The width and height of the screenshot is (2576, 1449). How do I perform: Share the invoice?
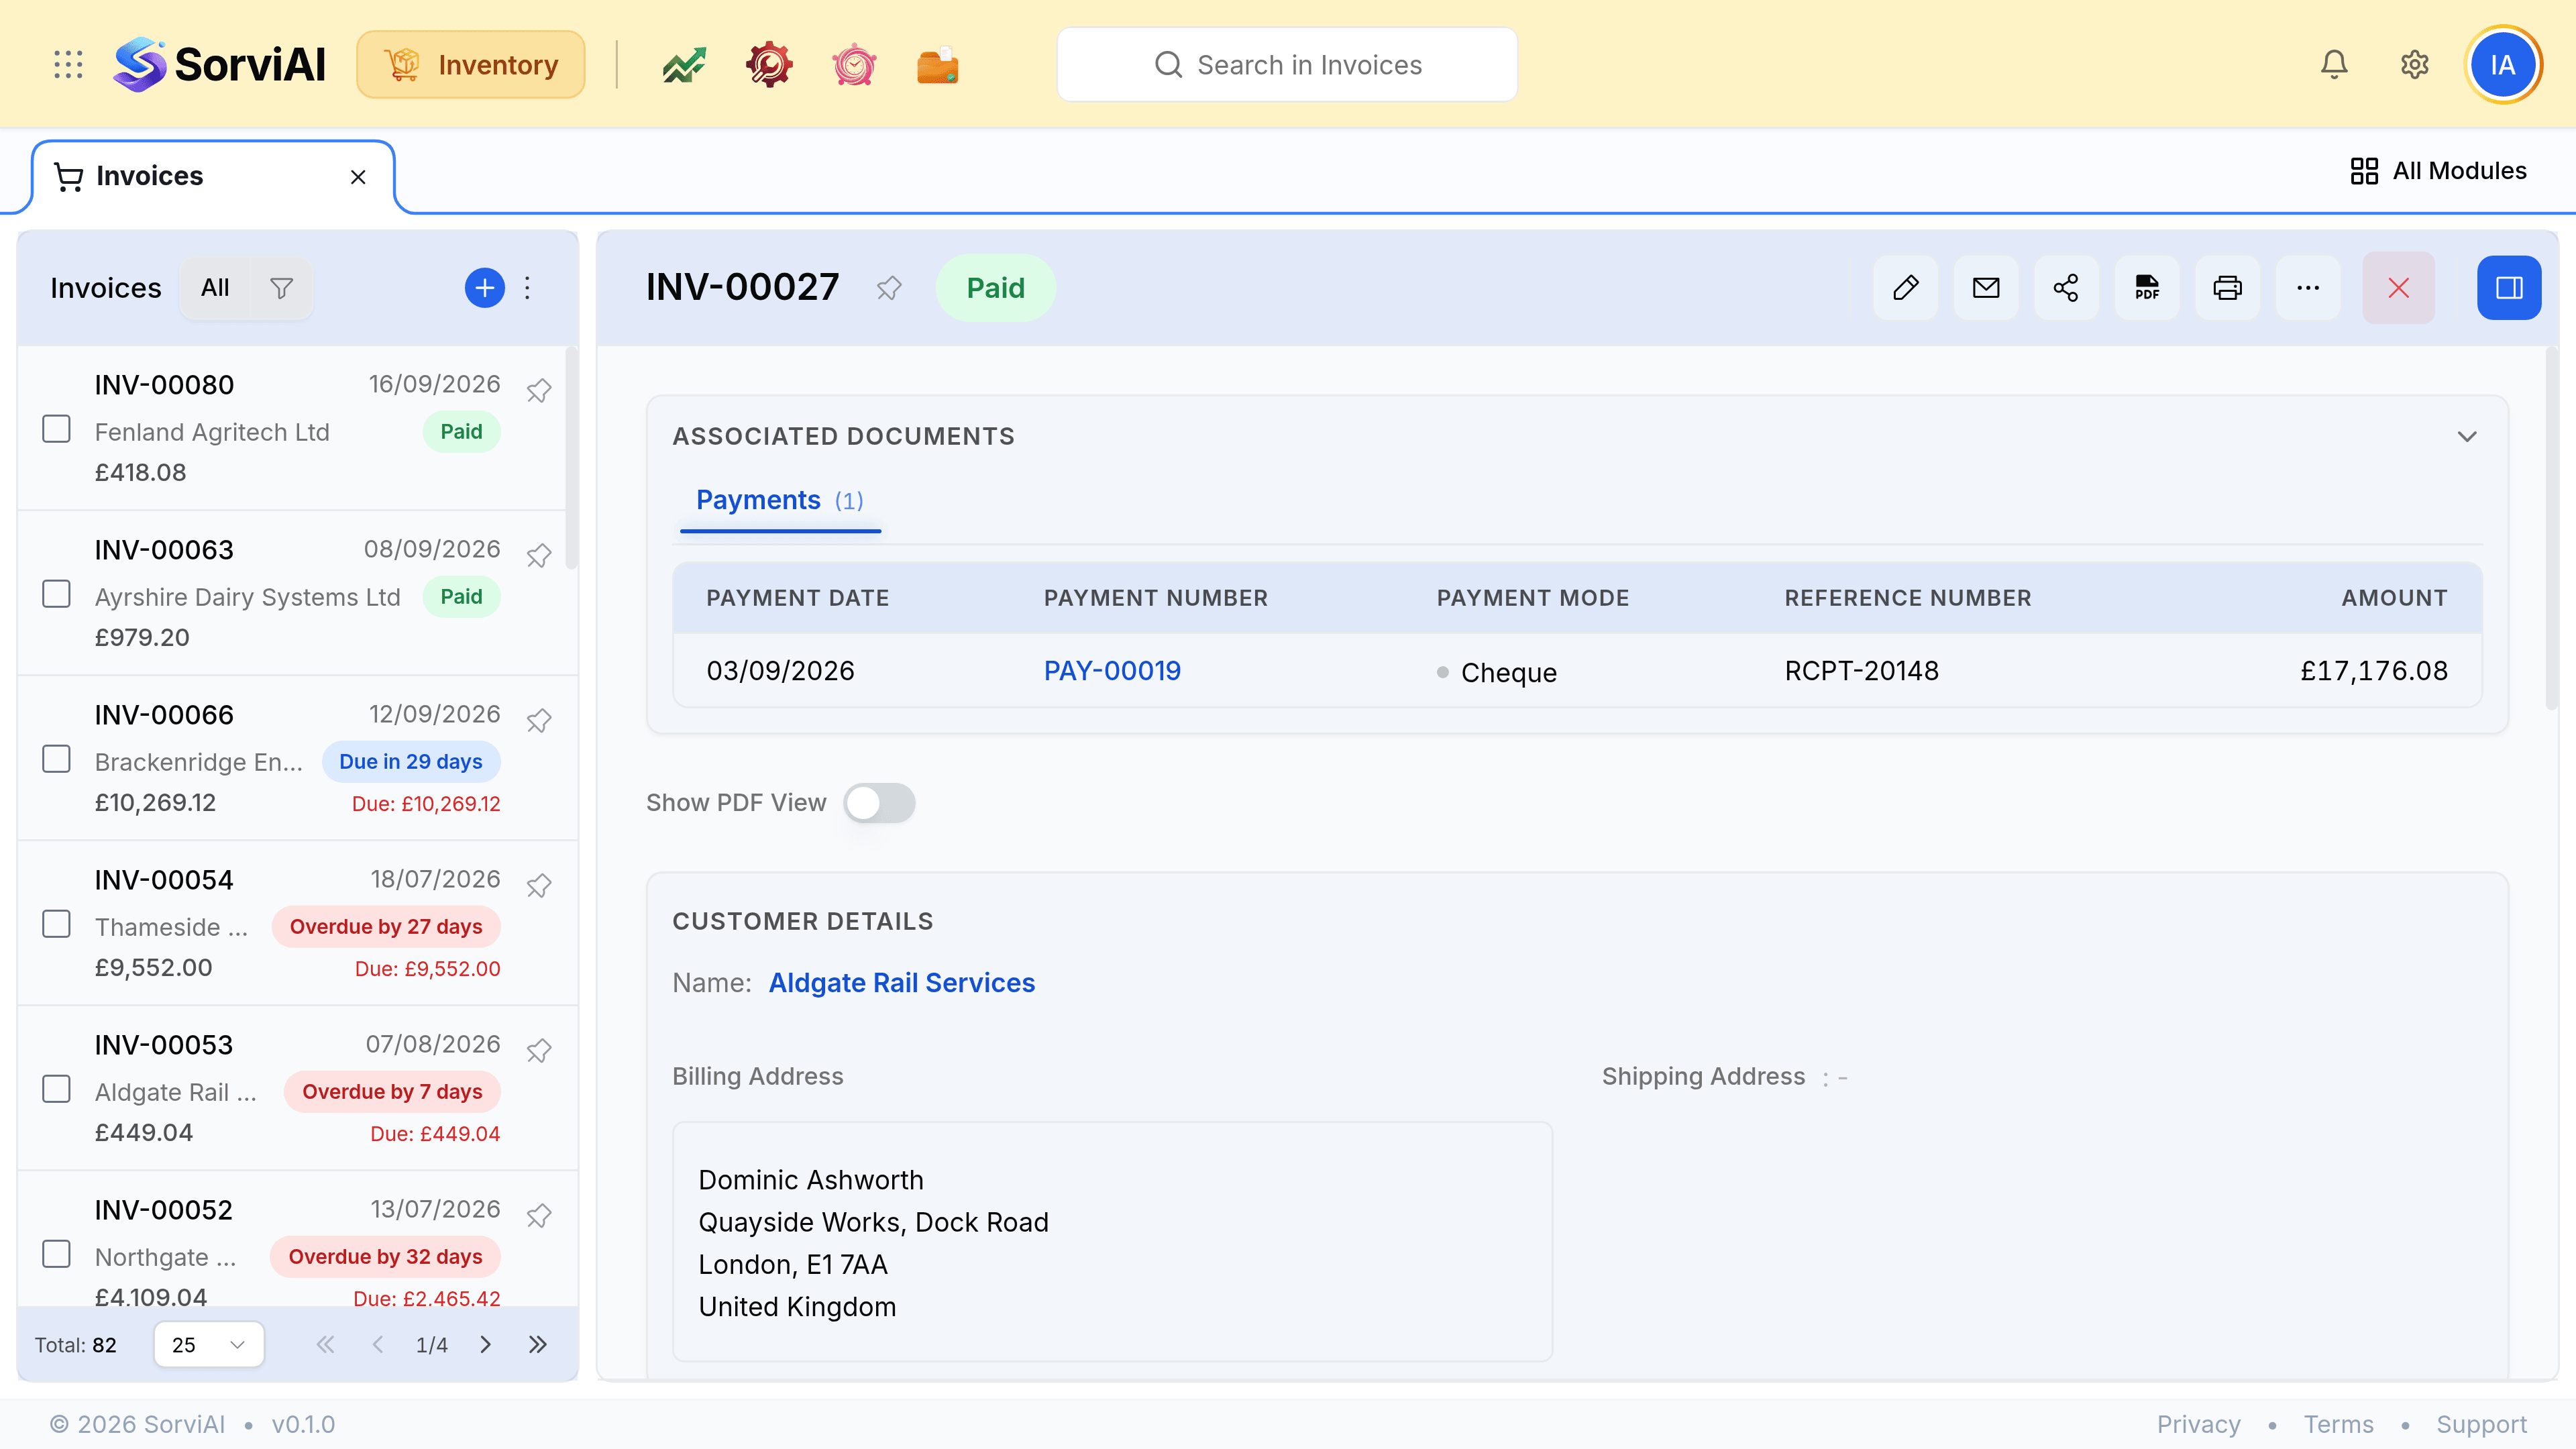click(2066, 288)
